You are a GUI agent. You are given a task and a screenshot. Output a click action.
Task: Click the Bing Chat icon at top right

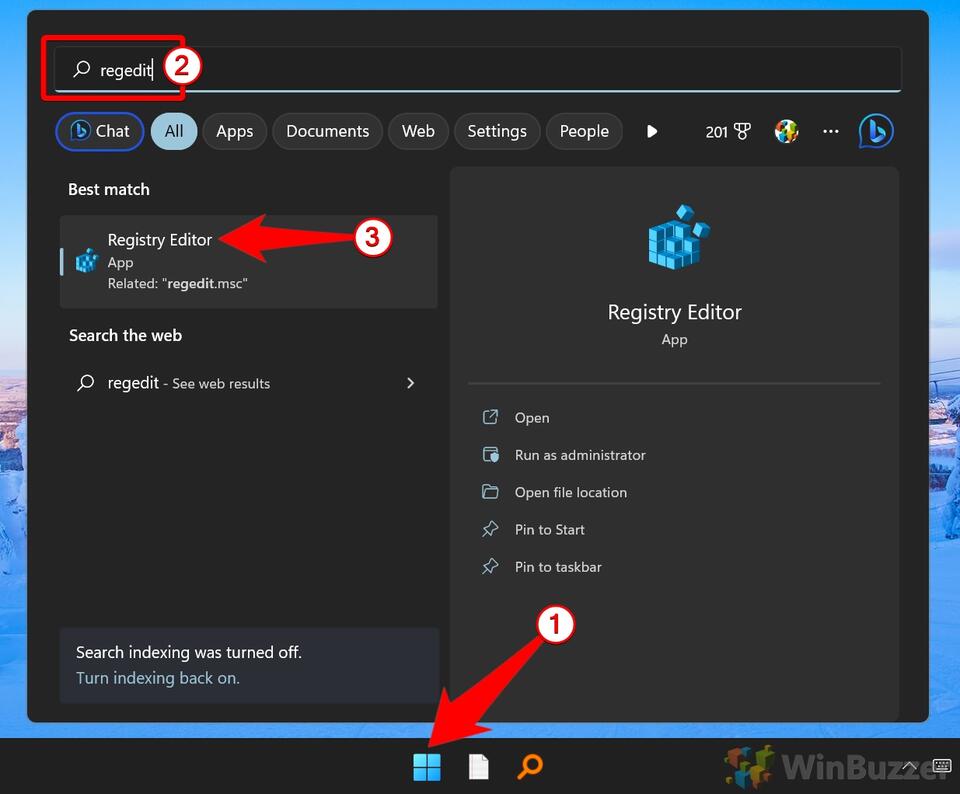tap(875, 131)
